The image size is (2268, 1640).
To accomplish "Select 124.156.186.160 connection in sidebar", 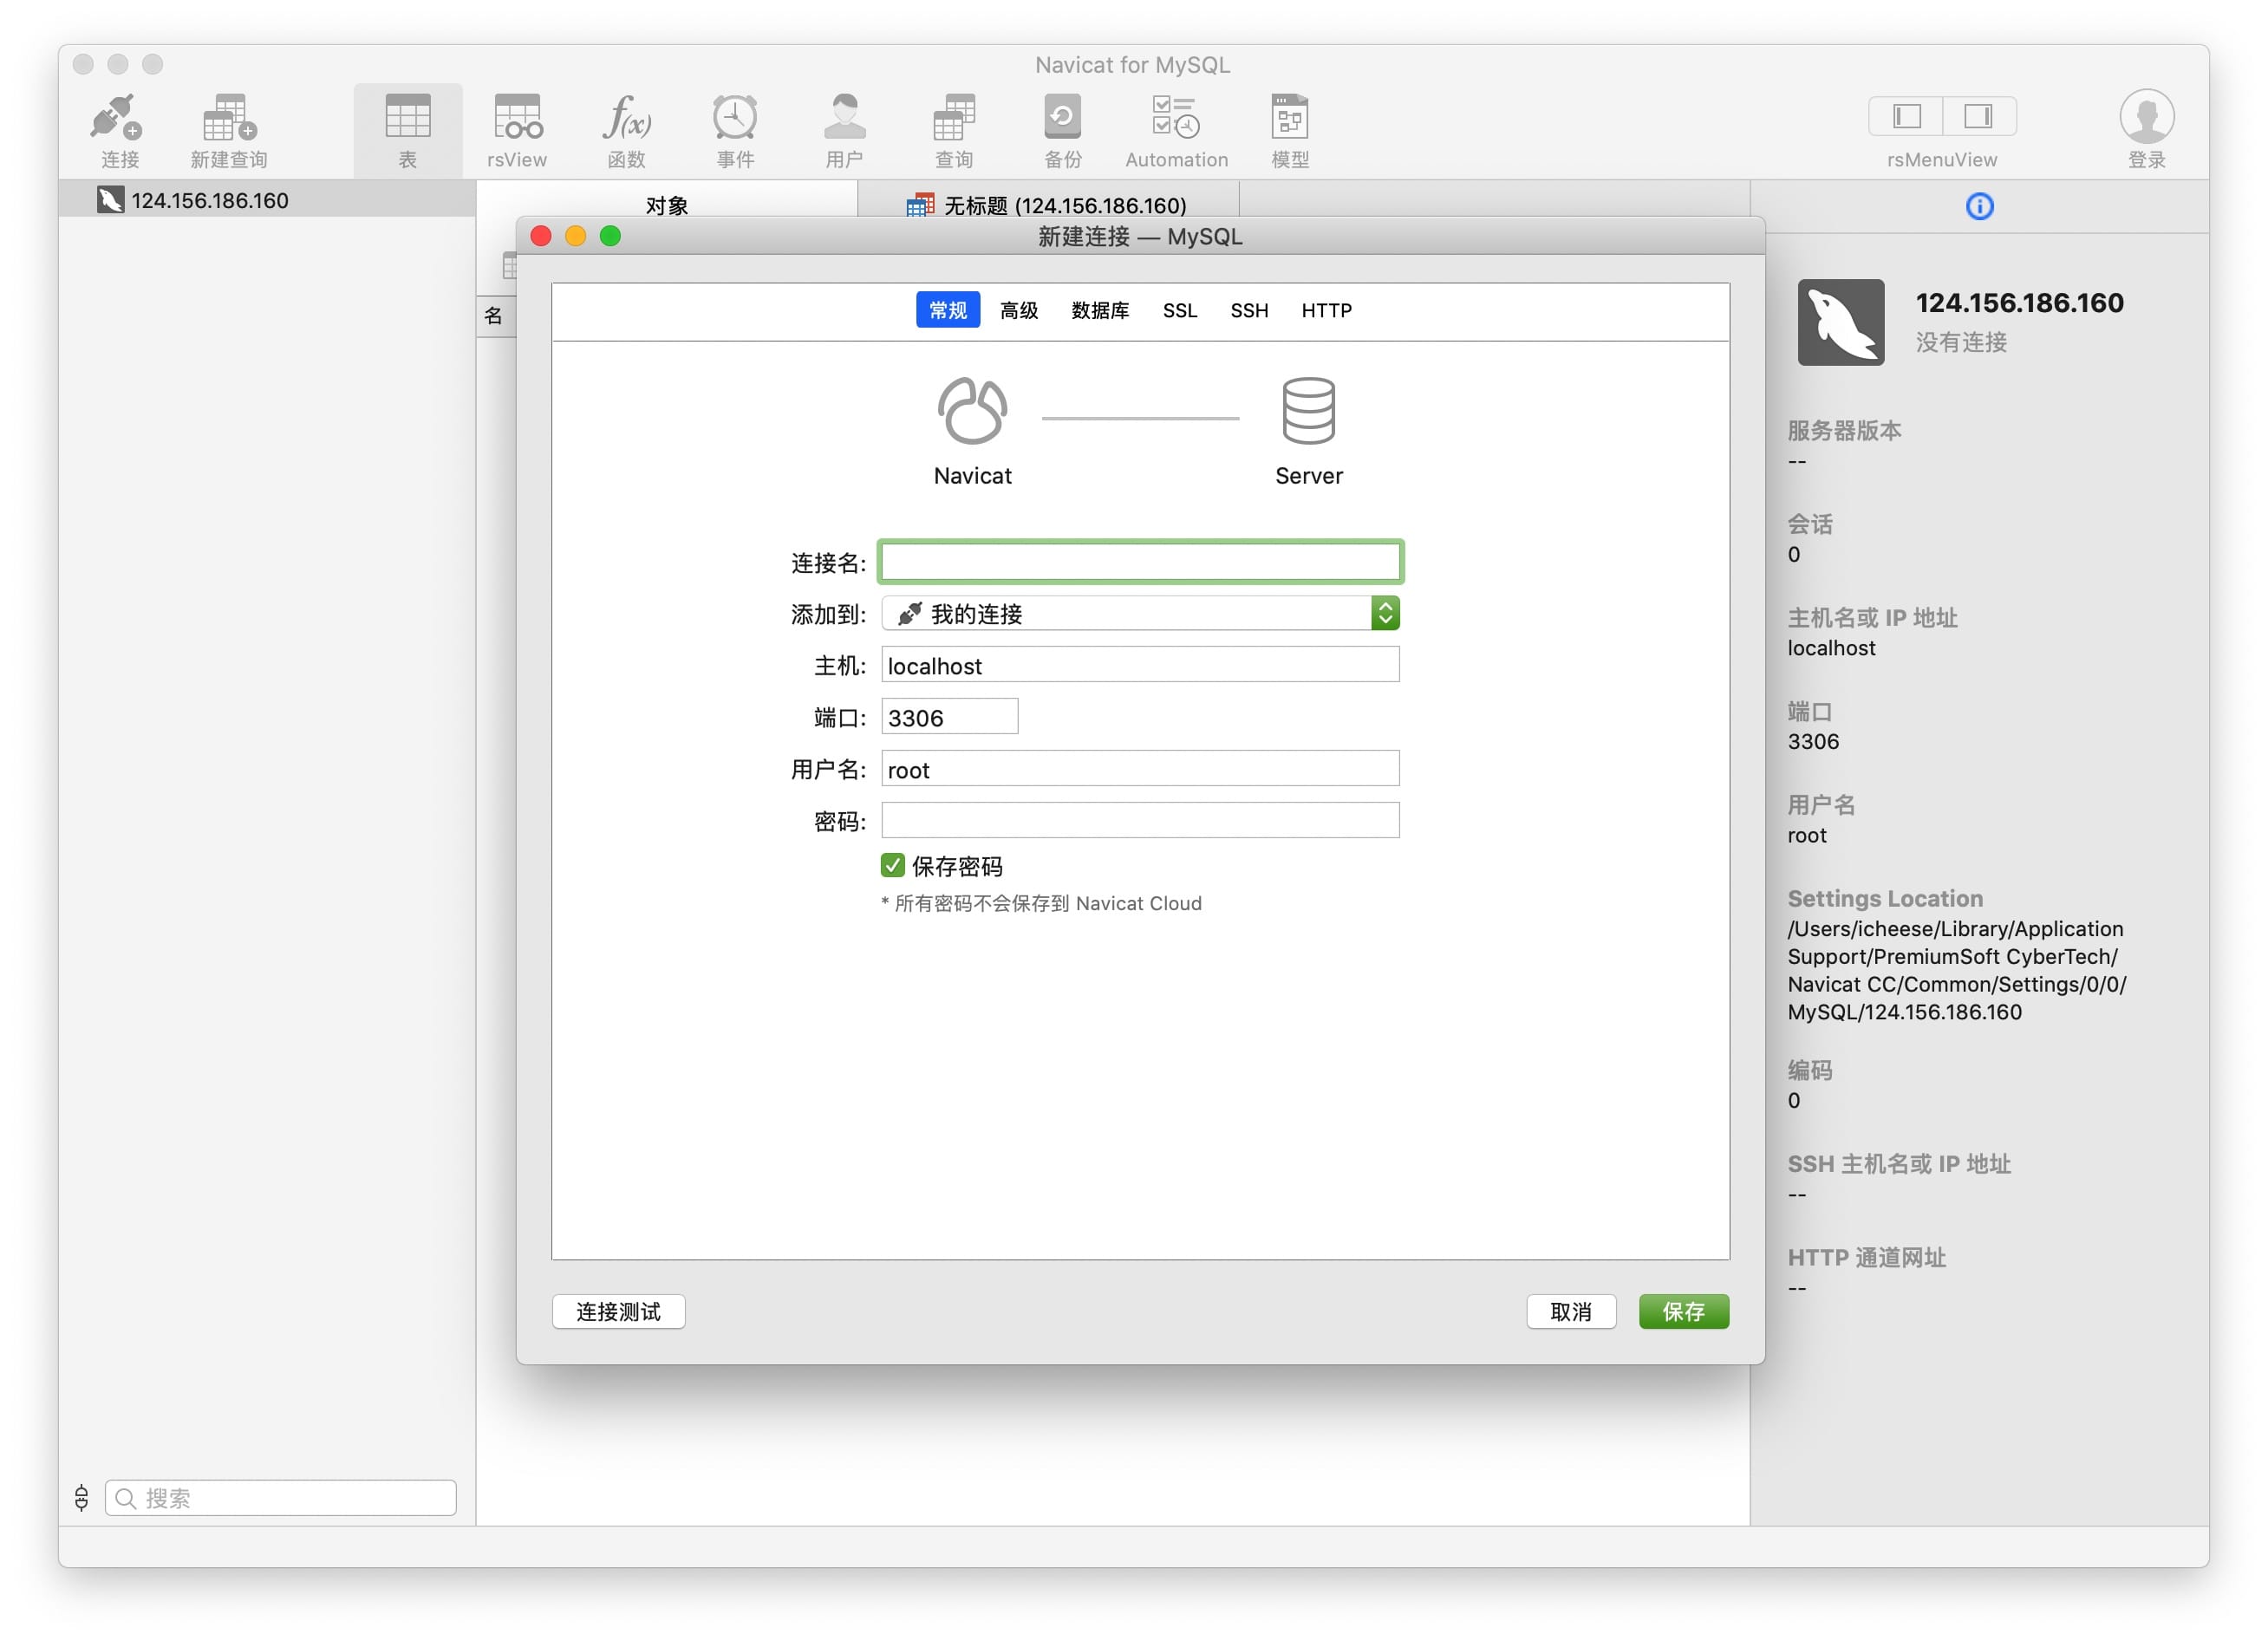I will click(x=210, y=201).
